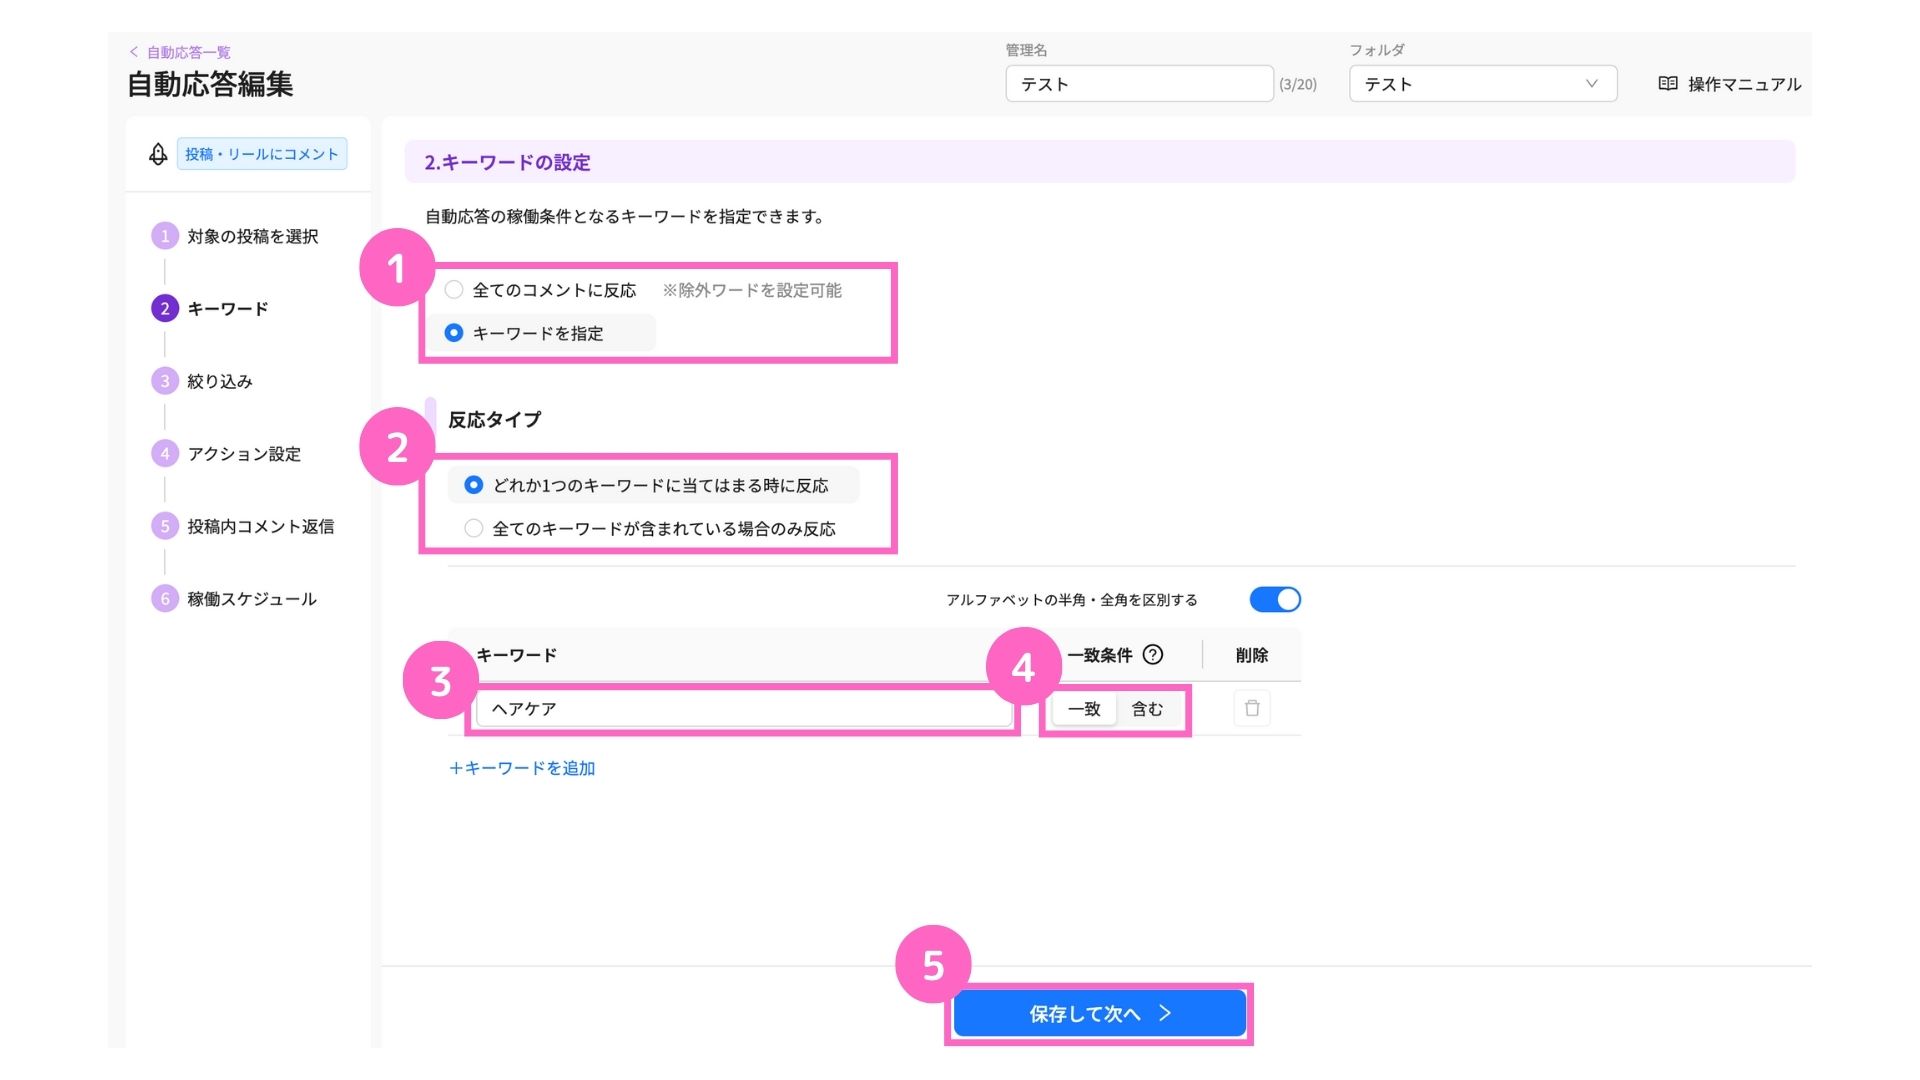Click 保存して次へ button
The image size is (1920, 1080).
(1099, 1013)
